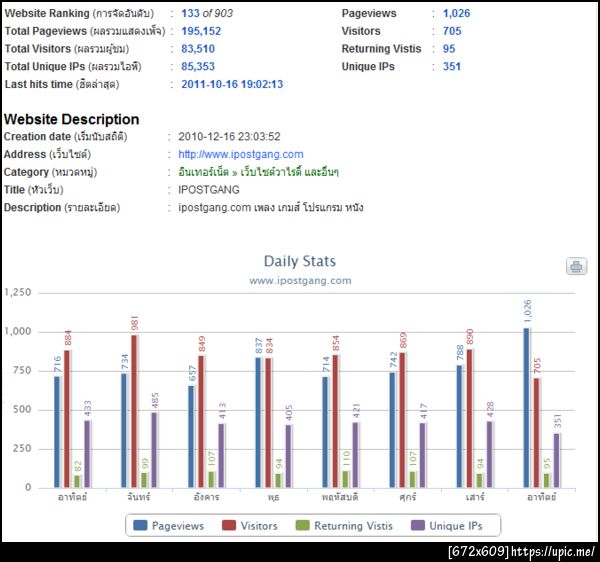Viewport: 600px width, 562px height.
Task: Click the 657 pageviews bar
Action: pyautogui.click(x=191, y=437)
